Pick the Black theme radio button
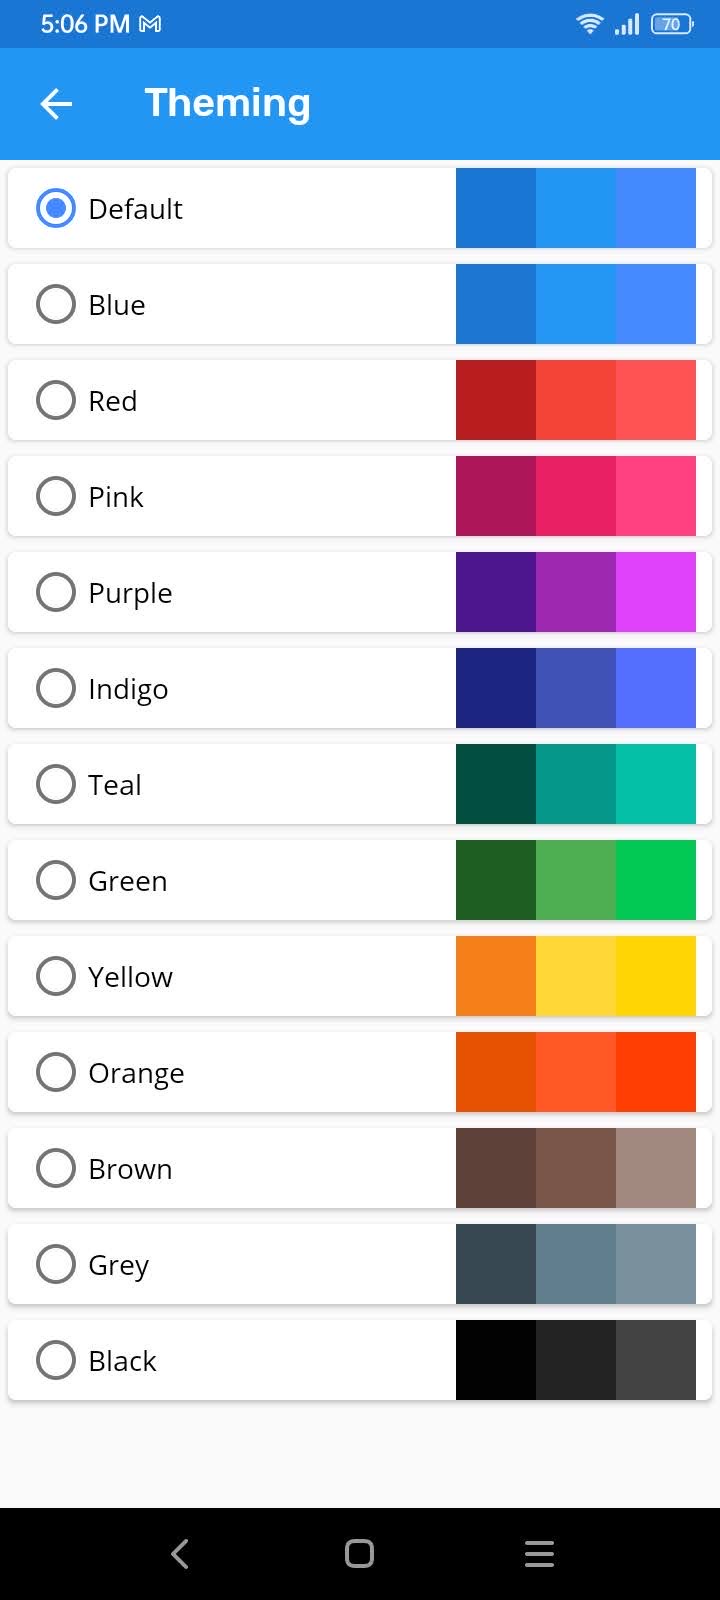 (56, 1360)
